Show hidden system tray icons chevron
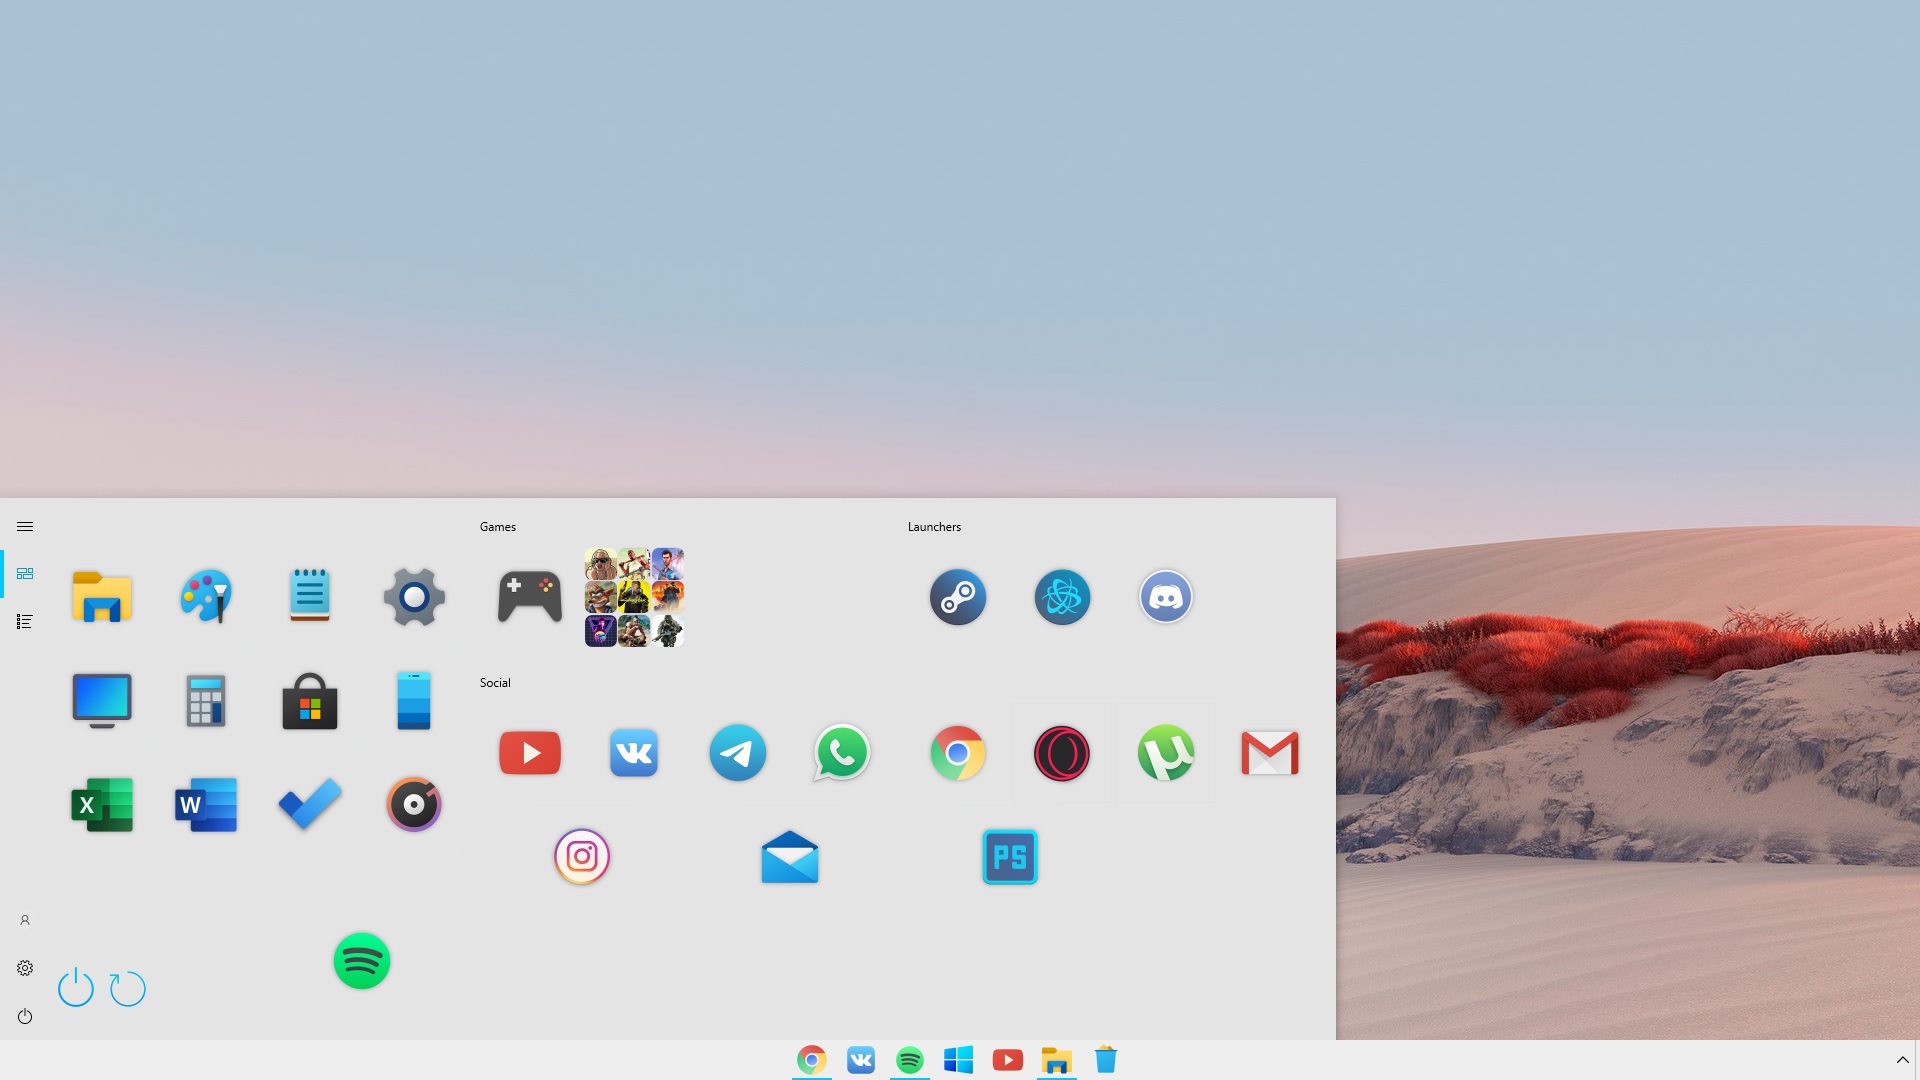The image size is (1920, 1080). pos(1902,1060)
